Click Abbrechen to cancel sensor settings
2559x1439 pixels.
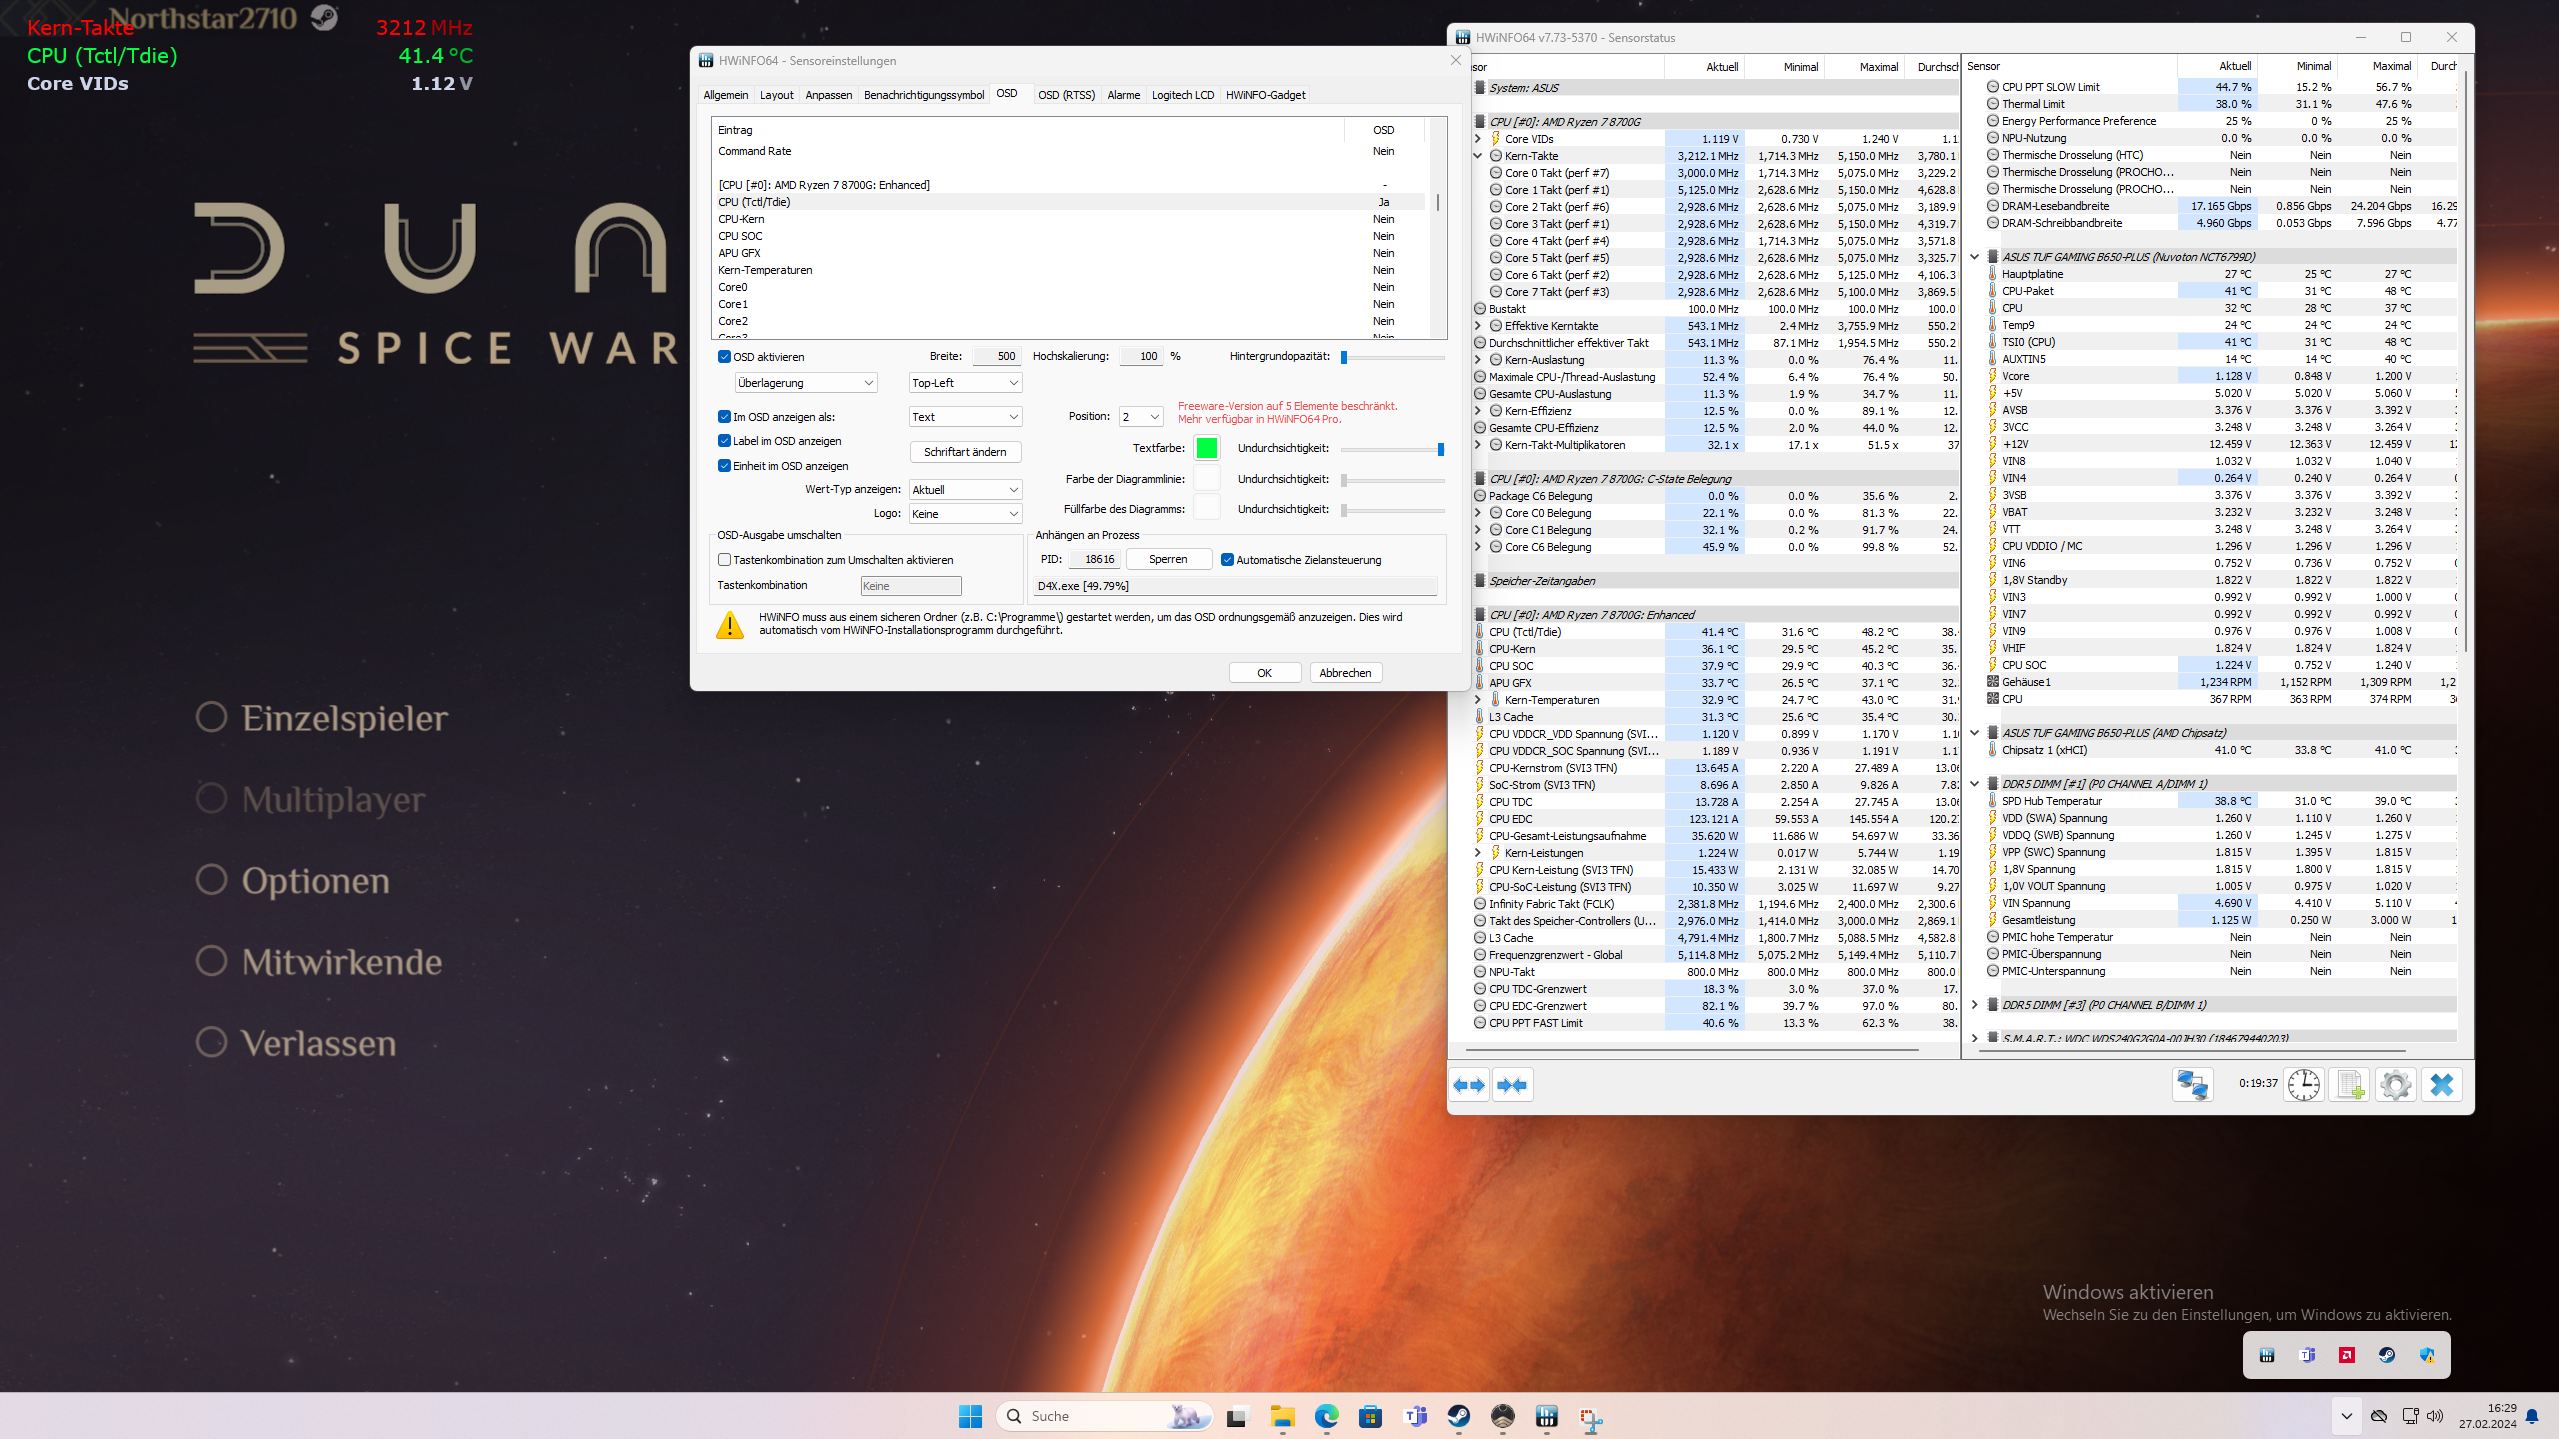click(1345, 673)
